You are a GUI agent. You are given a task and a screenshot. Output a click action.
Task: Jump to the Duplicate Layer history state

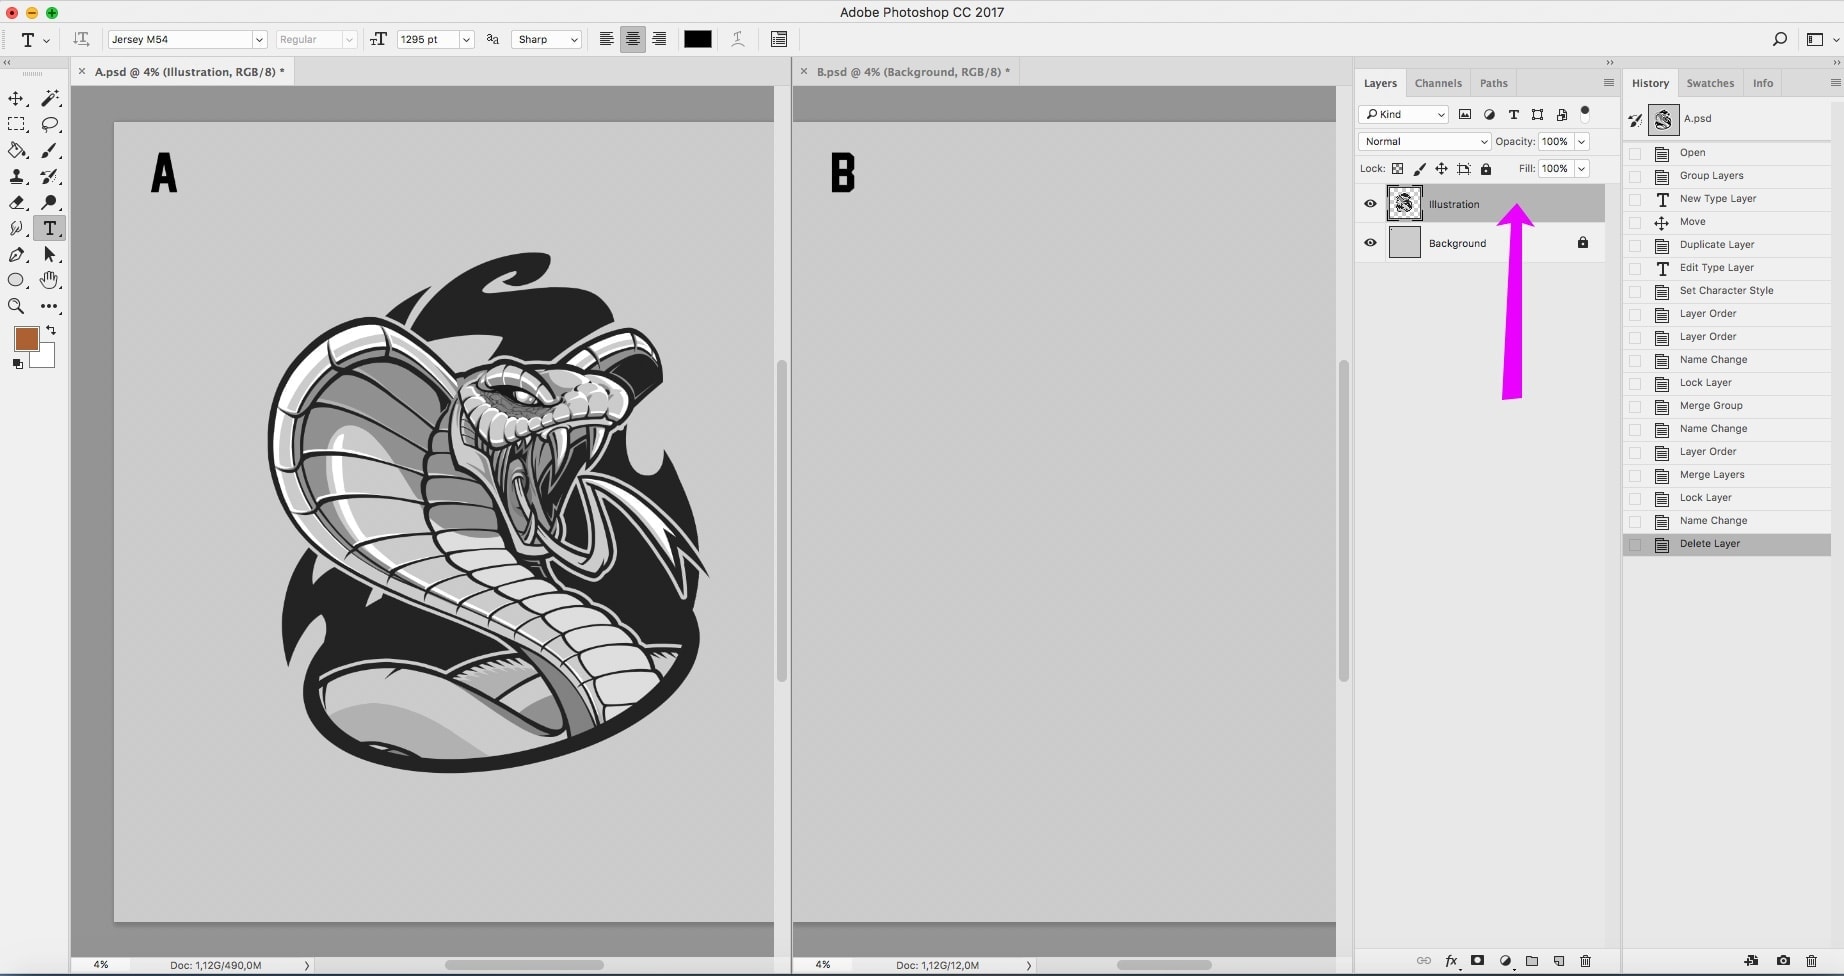(x=1717, y=245)
